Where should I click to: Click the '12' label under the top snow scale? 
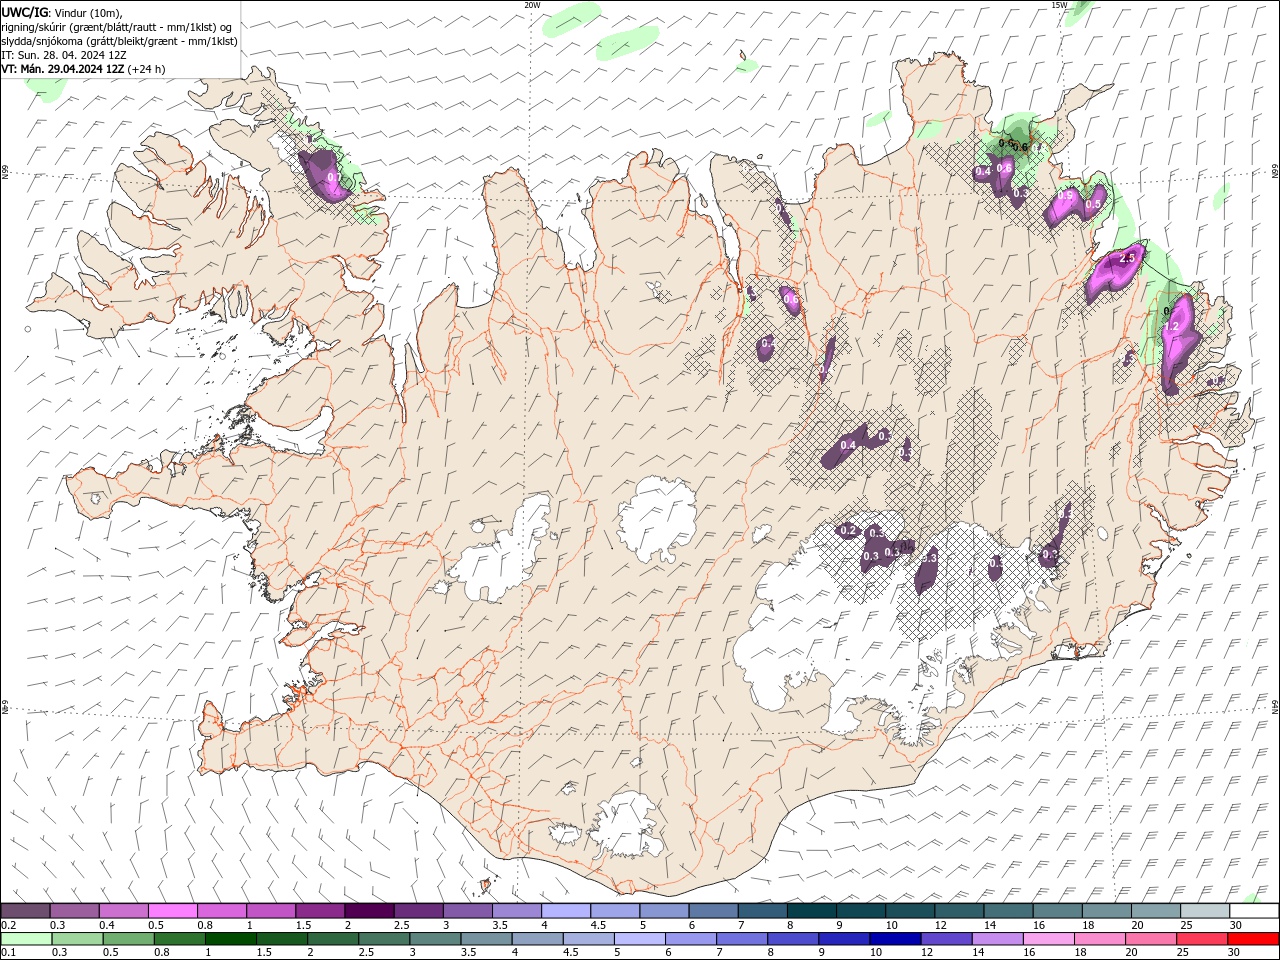(941, 925)
